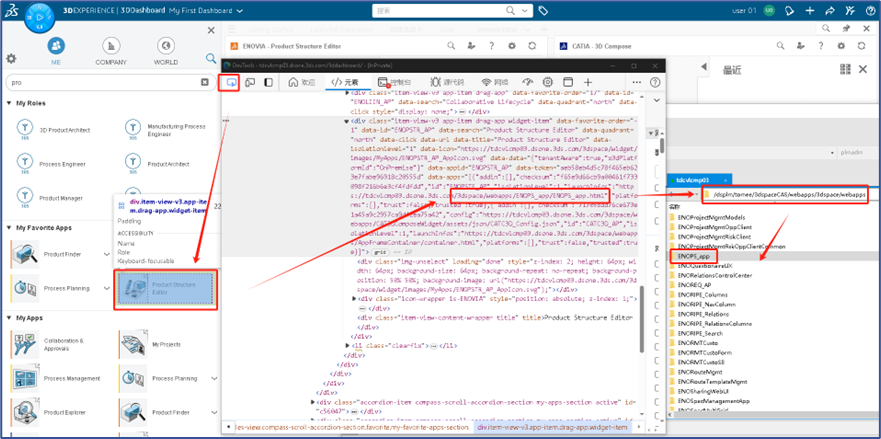This screenshot has height=439, width=881.
Task: Switch to DevTools Network (网络) tab
Action: click(496, 82)
